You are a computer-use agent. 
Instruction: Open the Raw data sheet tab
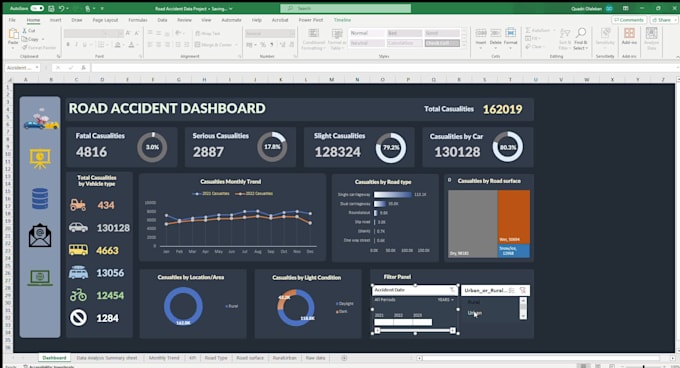pos(315,358)
